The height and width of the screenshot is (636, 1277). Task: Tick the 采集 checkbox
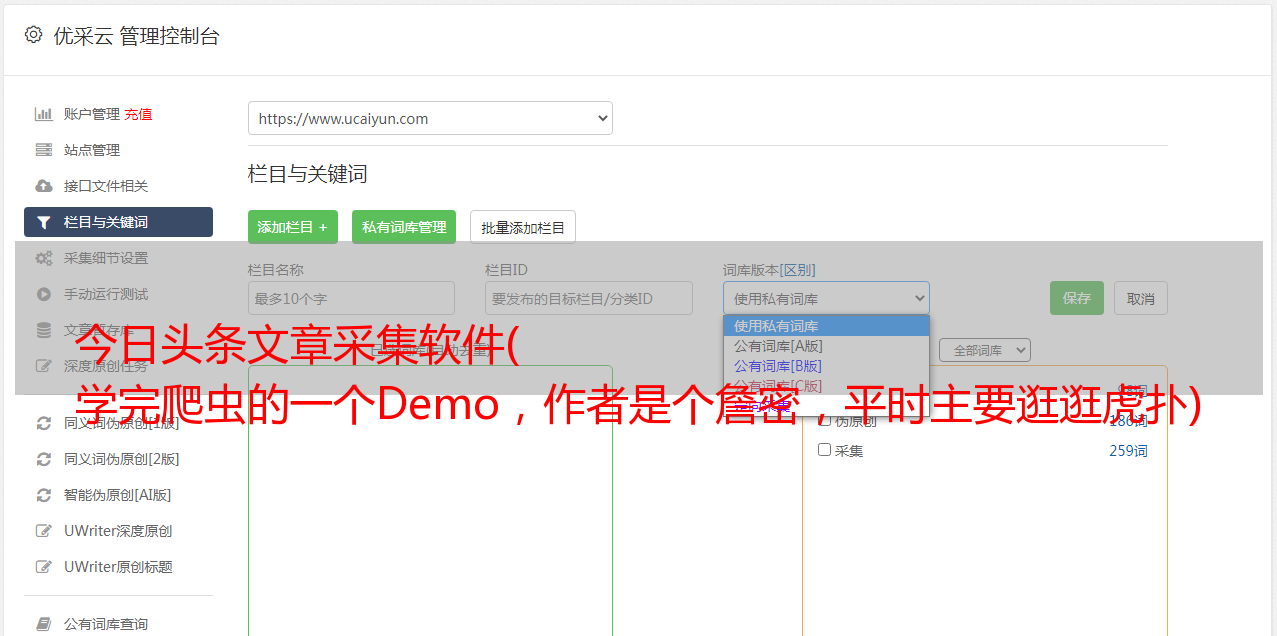825,450
